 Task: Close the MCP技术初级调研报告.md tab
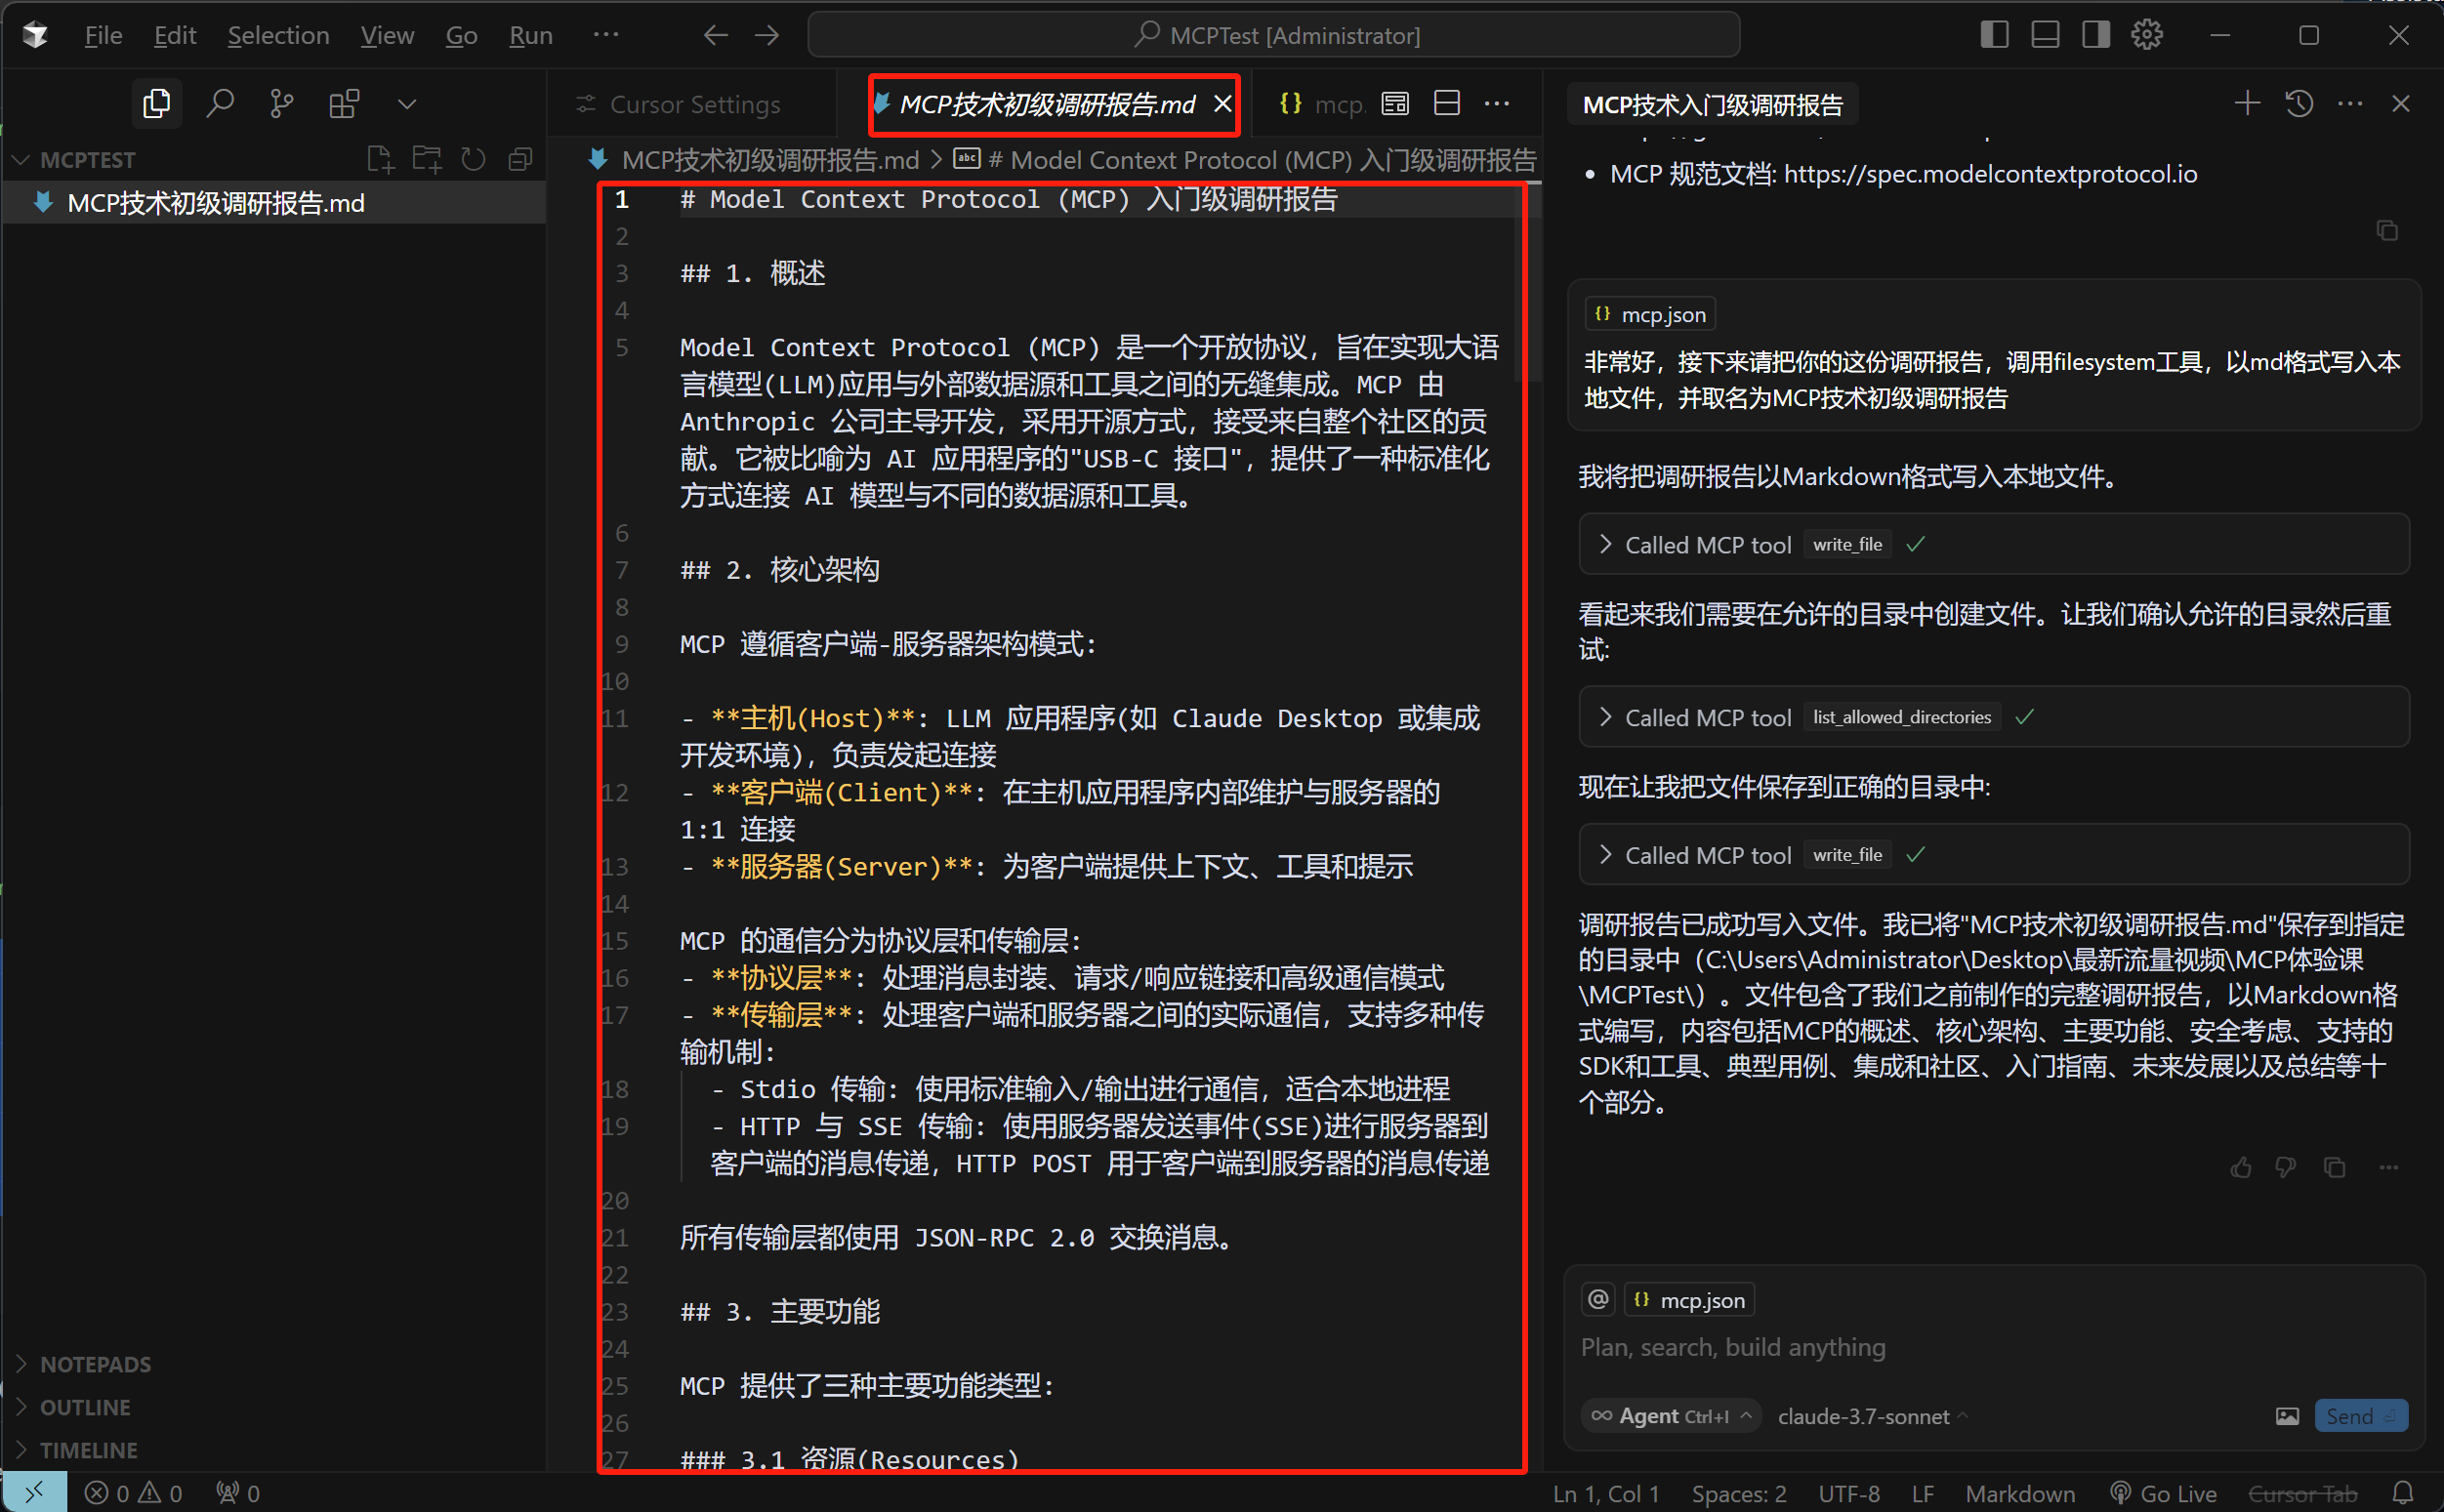[1223, 104]
